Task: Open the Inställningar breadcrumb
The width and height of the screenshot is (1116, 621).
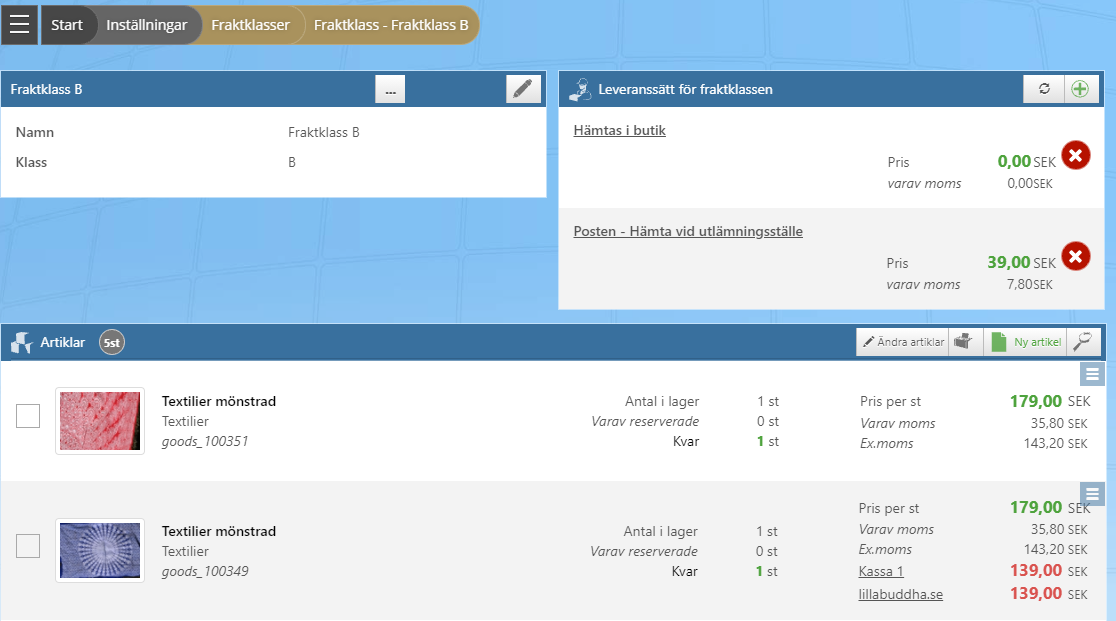Action: pos(147,25)
